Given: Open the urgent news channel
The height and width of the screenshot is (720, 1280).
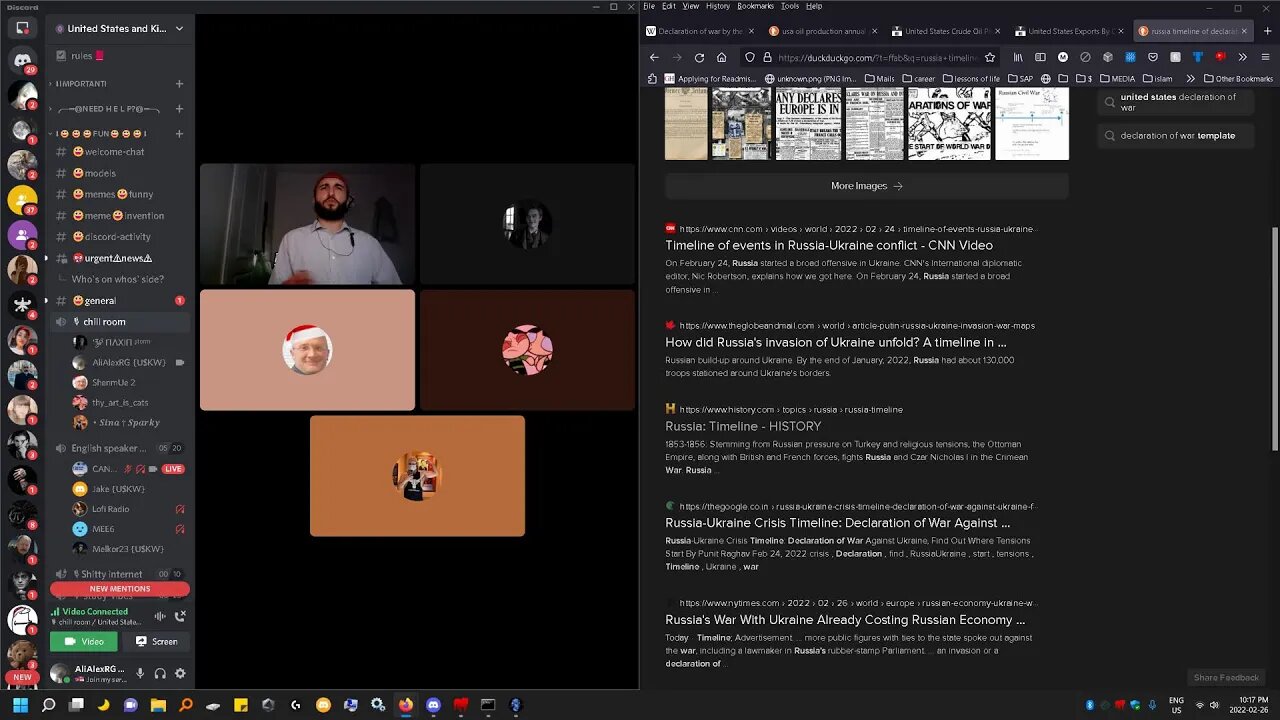Looking at the screenshot, I should click(x=120, y=258).
